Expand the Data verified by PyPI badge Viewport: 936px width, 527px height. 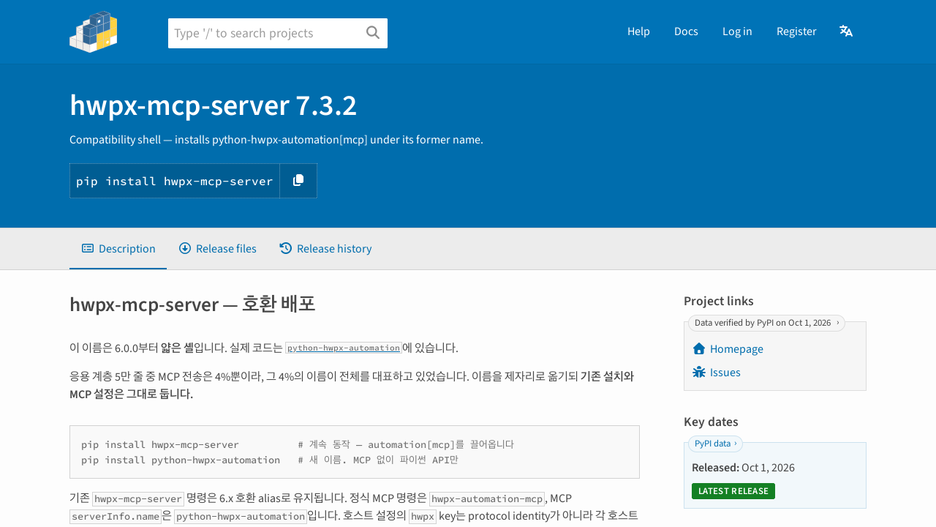point(766,323)
